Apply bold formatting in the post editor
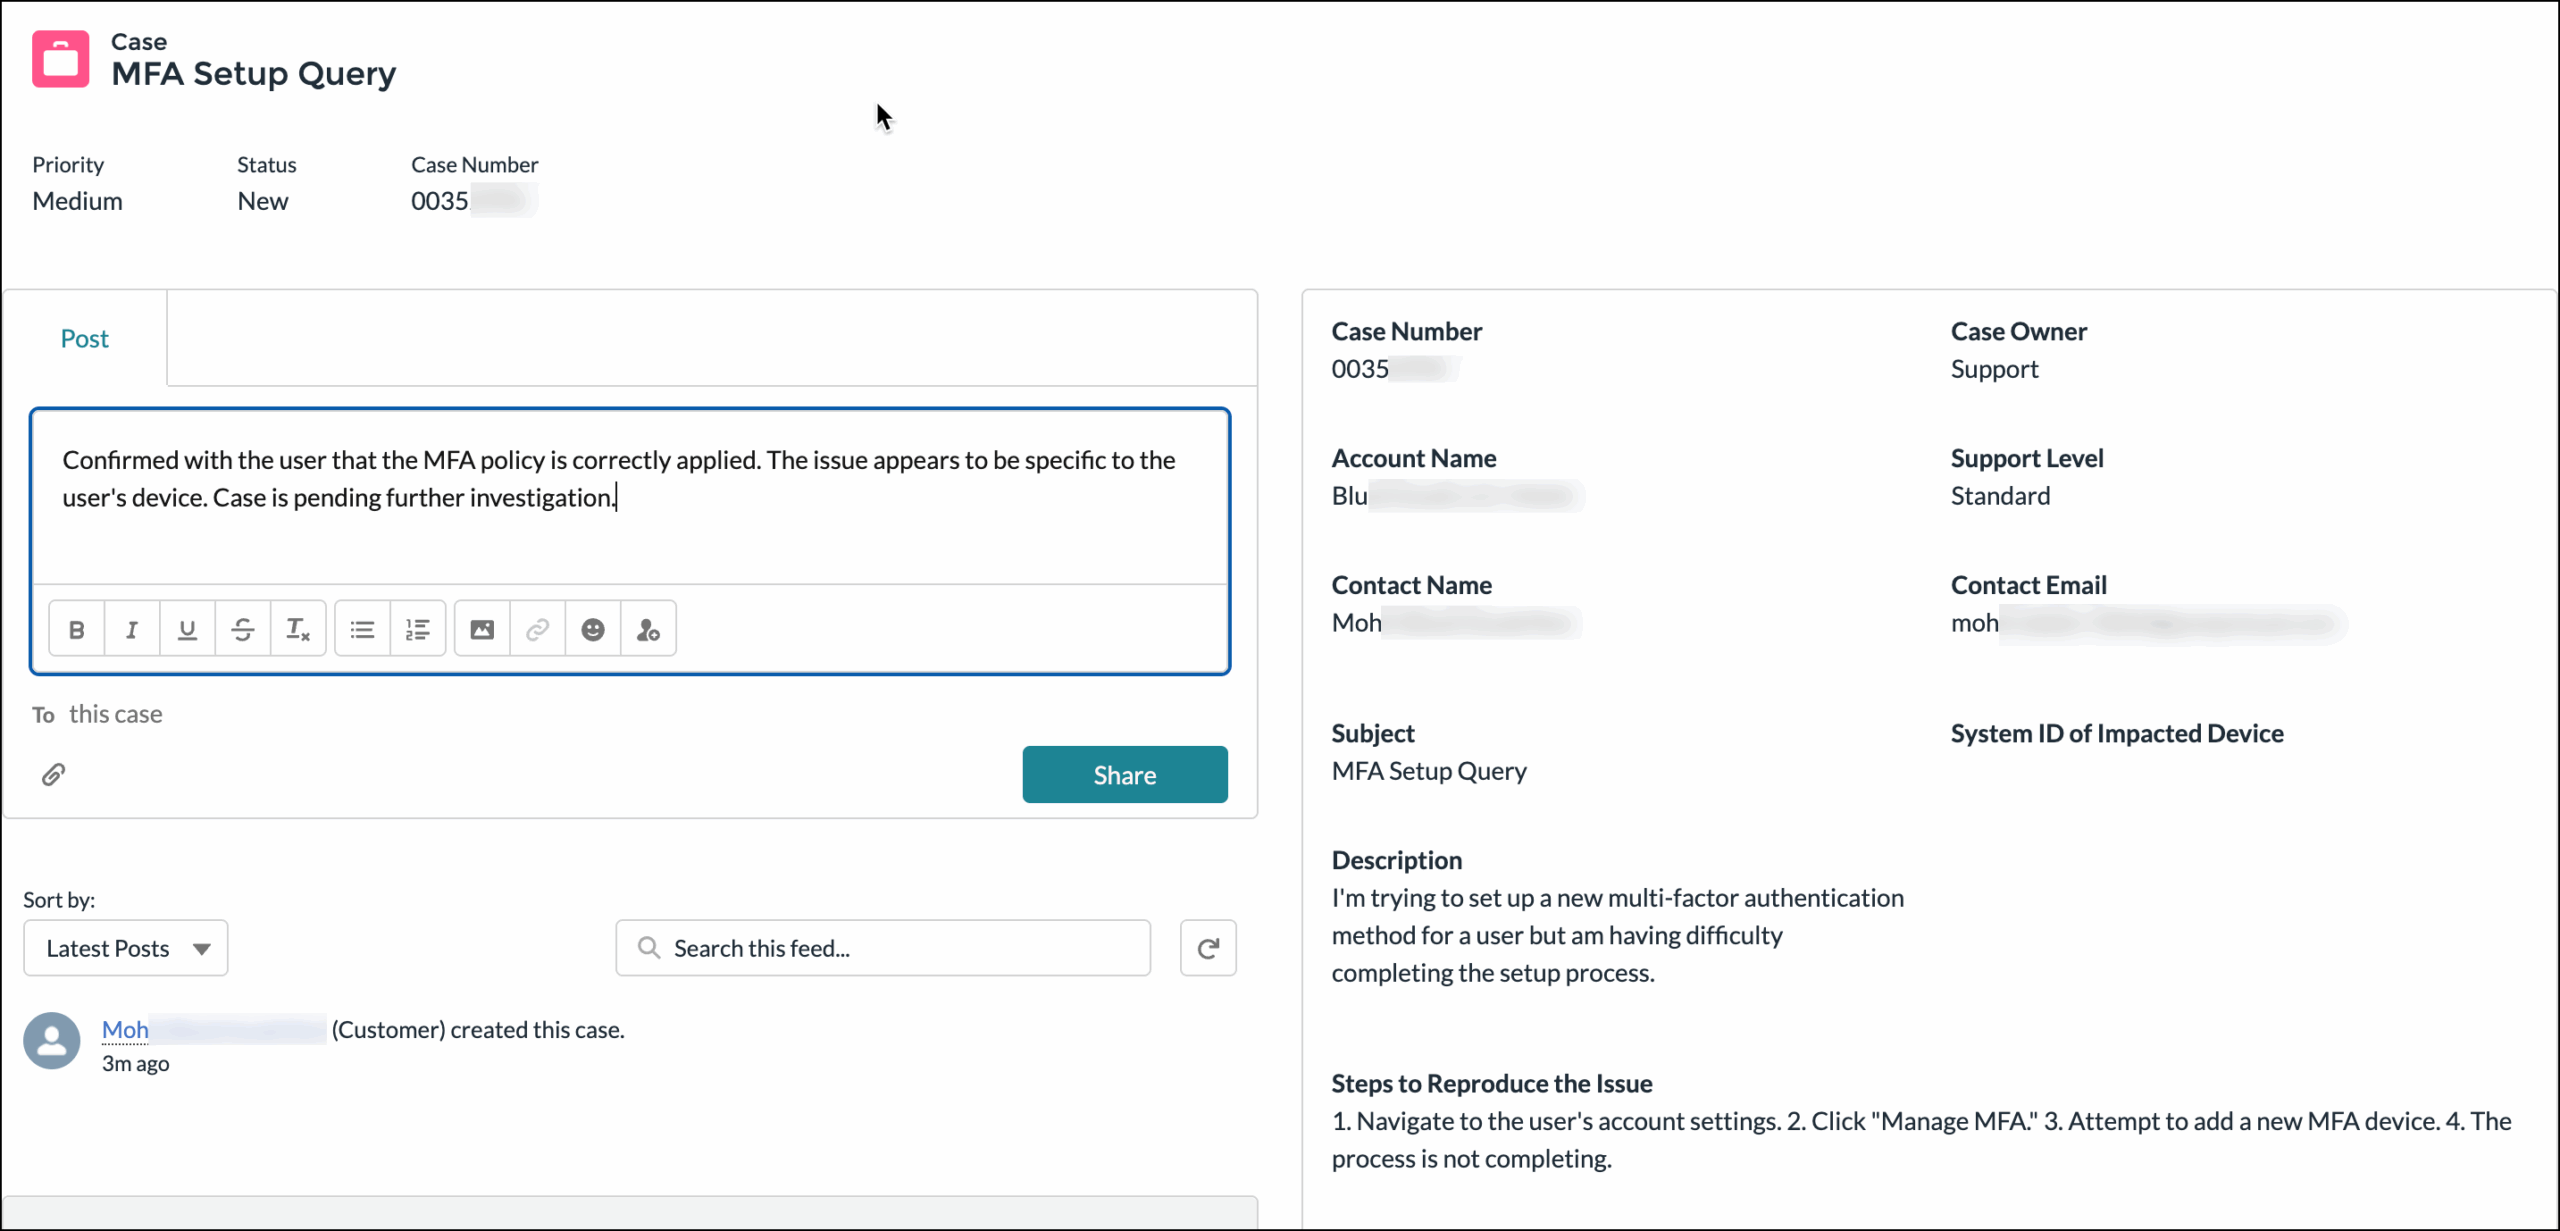 point(76,628)
